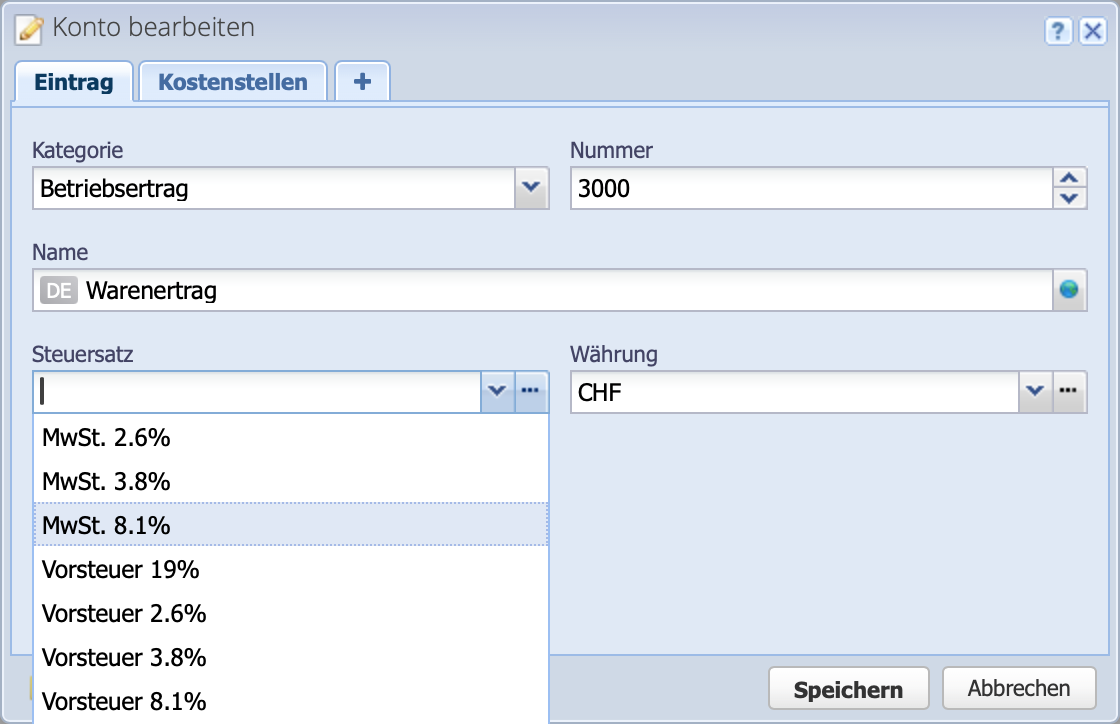The height and width of the screenshot is (724, 1120).
Task: Expand the Währung currency dropdown
Action: tap(1036, 391)
